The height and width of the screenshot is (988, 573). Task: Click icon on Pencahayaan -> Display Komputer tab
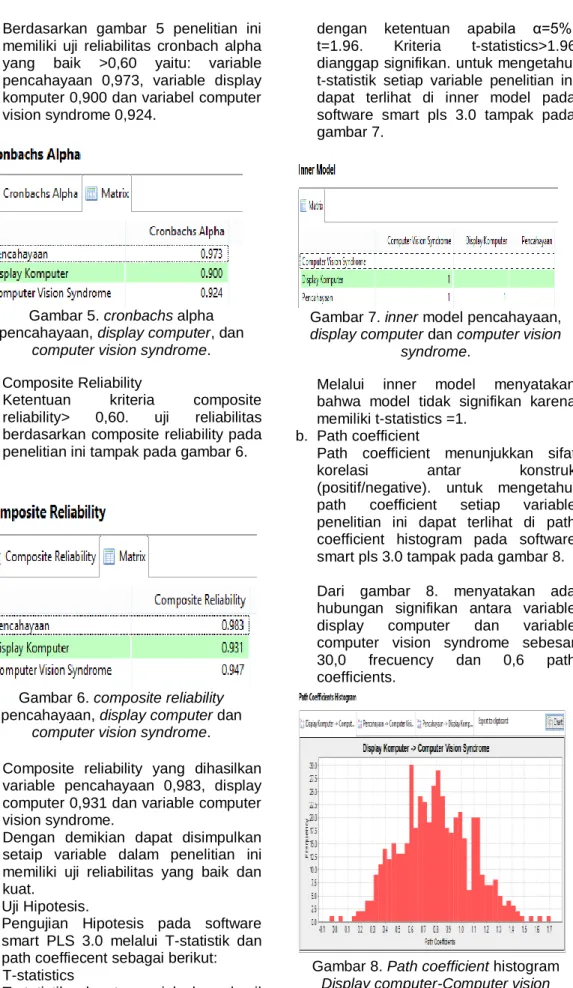(x=419, y=724)
